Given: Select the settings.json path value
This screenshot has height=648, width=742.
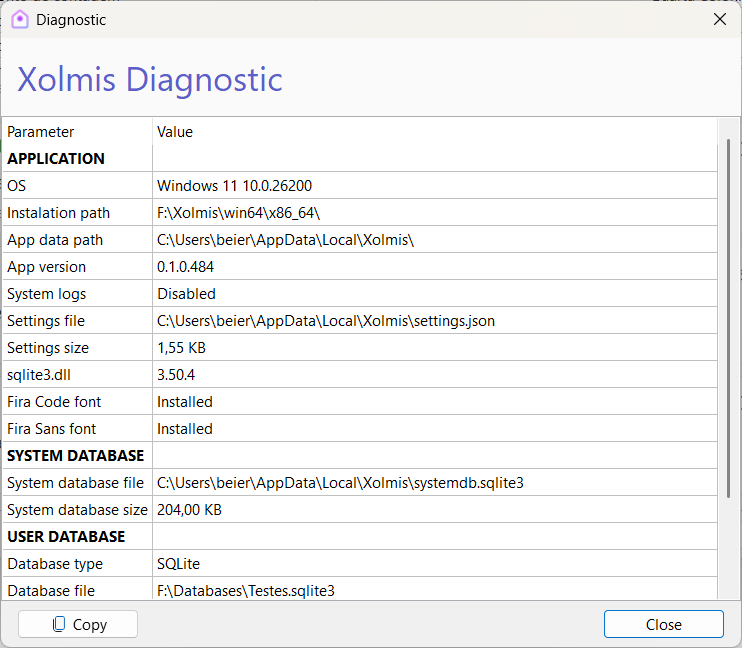Looking at the screenshot, I should pos(435,320).
